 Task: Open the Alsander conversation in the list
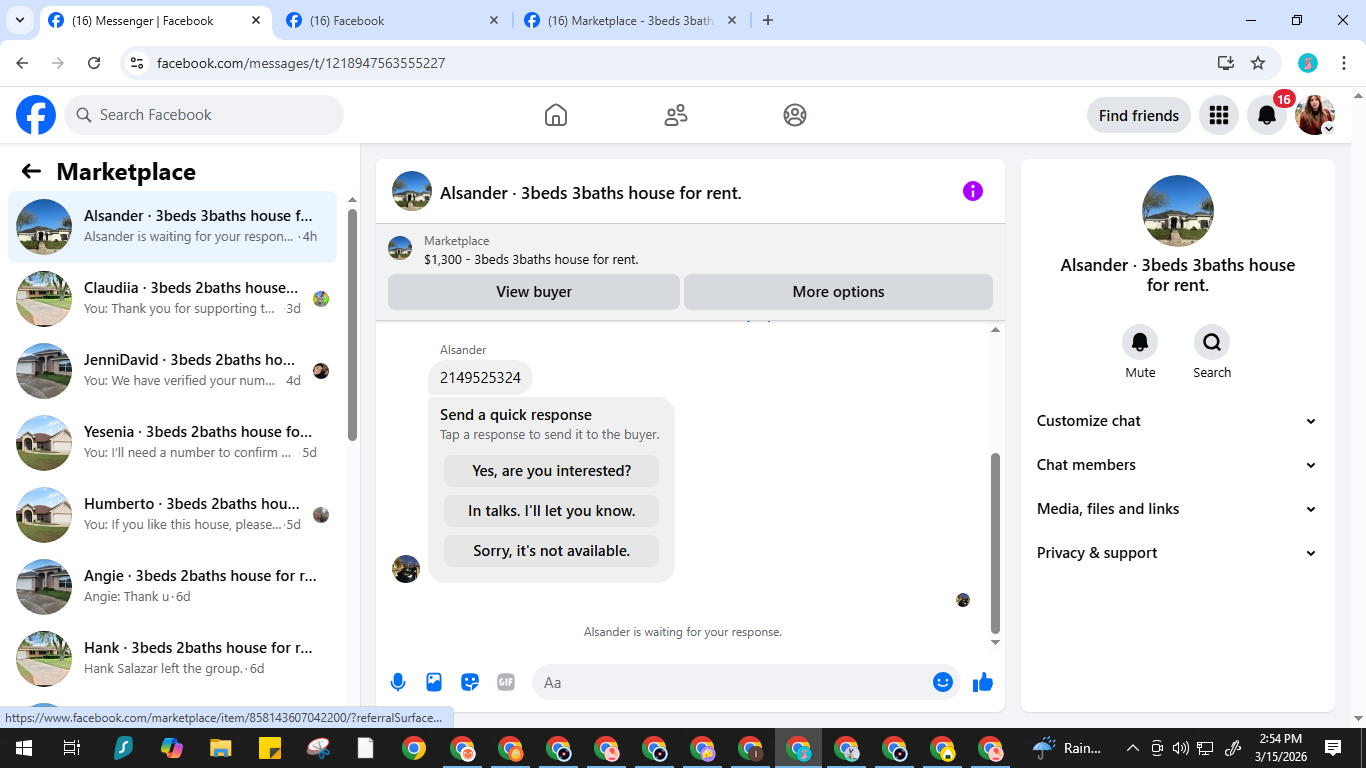pyautogui.click(x=172, y=227)
